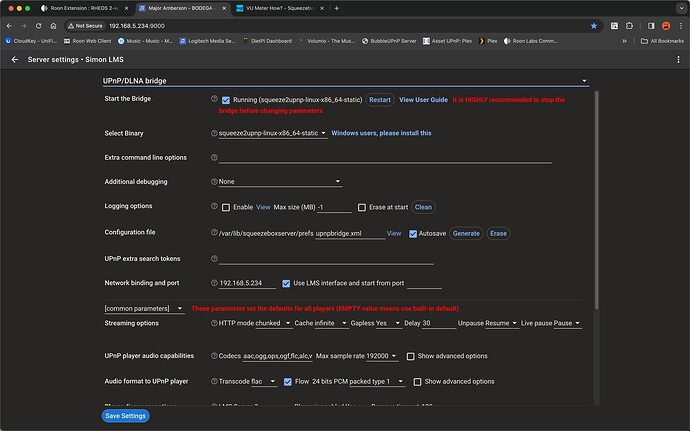Open the Roon Web Client bookmark
The width and height of the screenshot is (690, 431).
point(87,41)
